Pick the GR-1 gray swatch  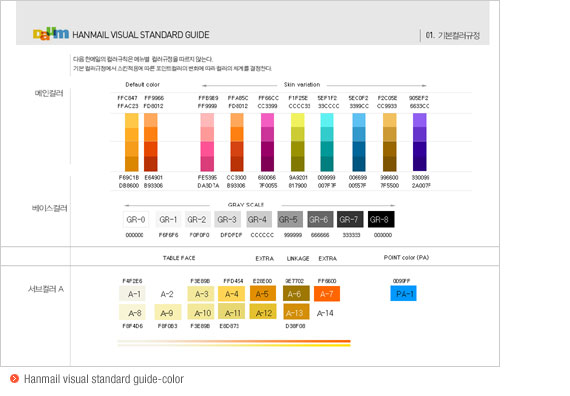(168, 219)
